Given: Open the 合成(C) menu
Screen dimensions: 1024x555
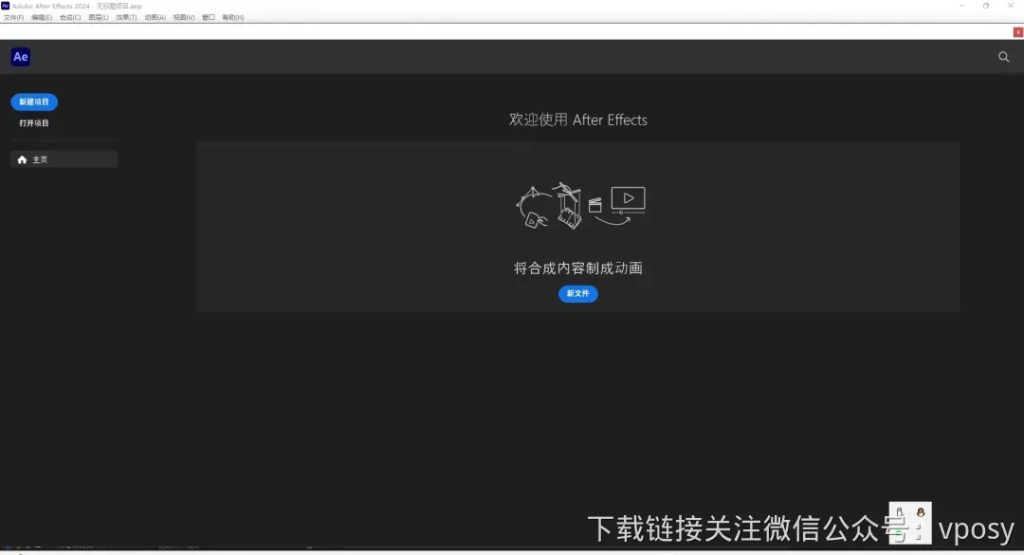Looking at the screenshot, I should click(71, 18).
